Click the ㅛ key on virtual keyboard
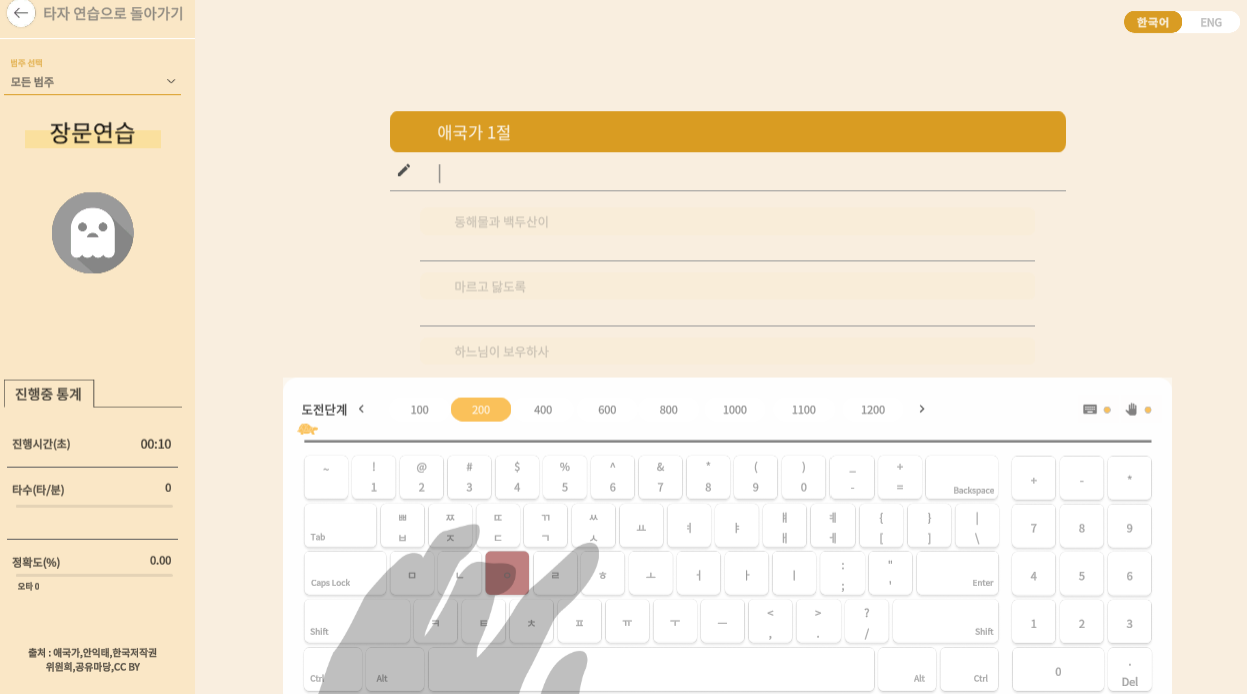The height and width of the screenshot is (694, 1247). 641,526
